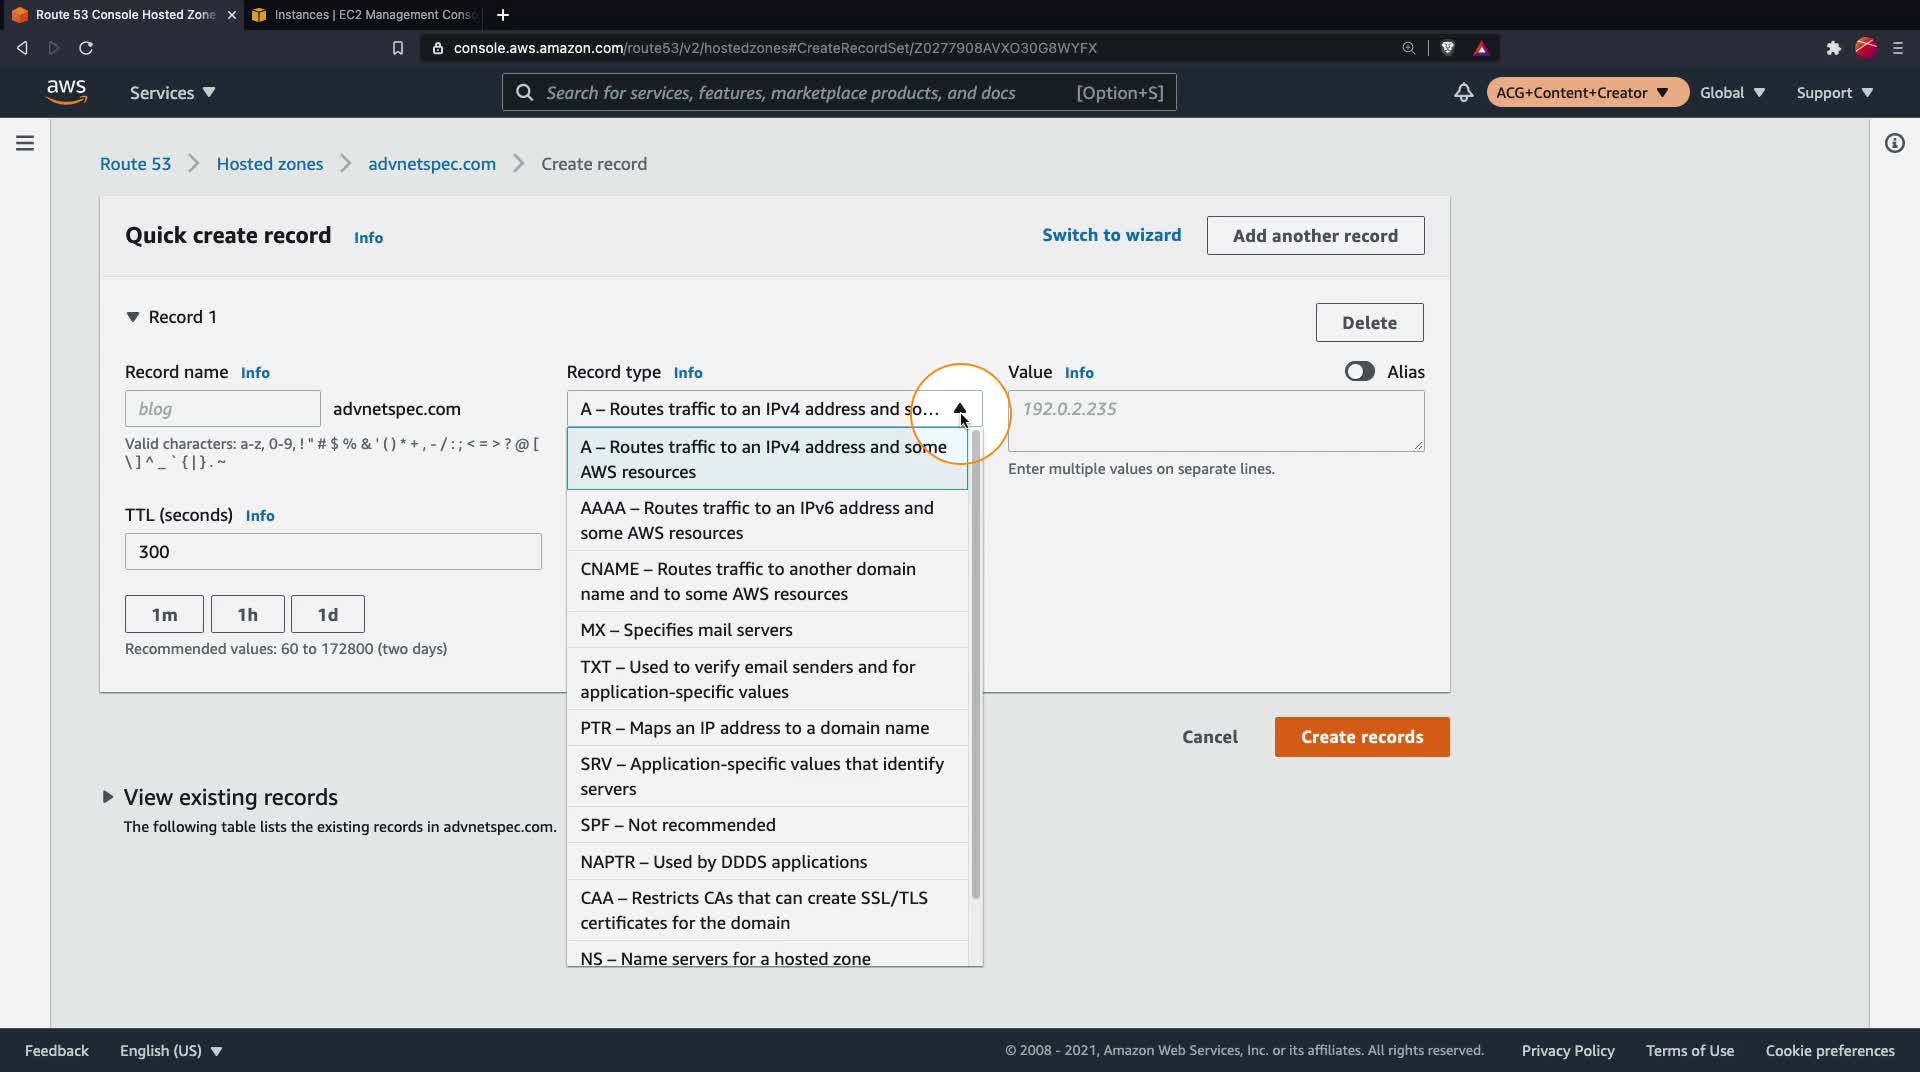Image resolution: width=1920 pixels, height=1072 pixels.
Task: Go to Hosted zones breadcrumb
Action: tap(270, 164)
